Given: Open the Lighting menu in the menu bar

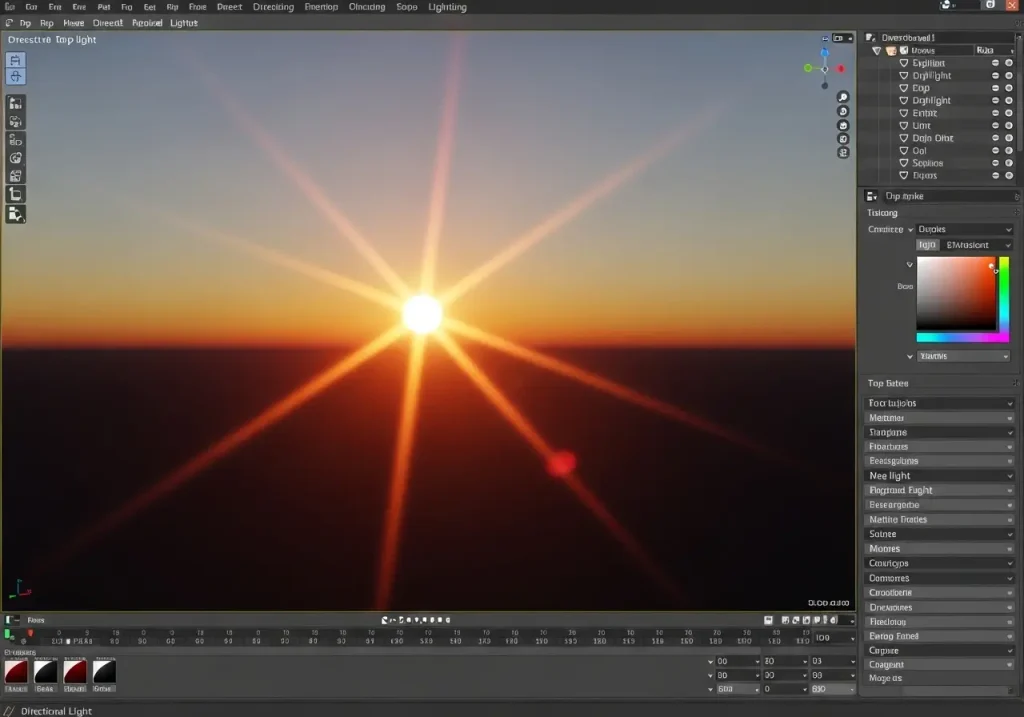Looking at the screenshot, I should tap(446, 7).
